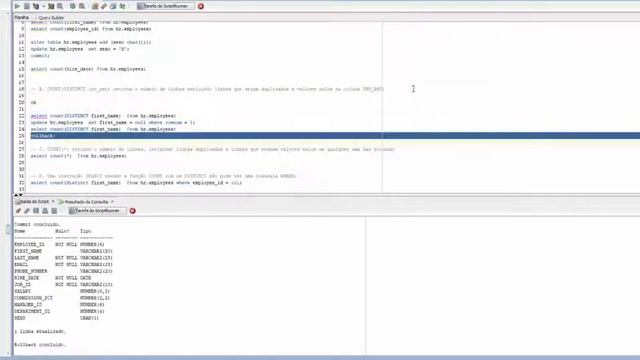Click the FIRST_NAME row in the output
This screenshot has height=360, width=640.
(63, 251)
